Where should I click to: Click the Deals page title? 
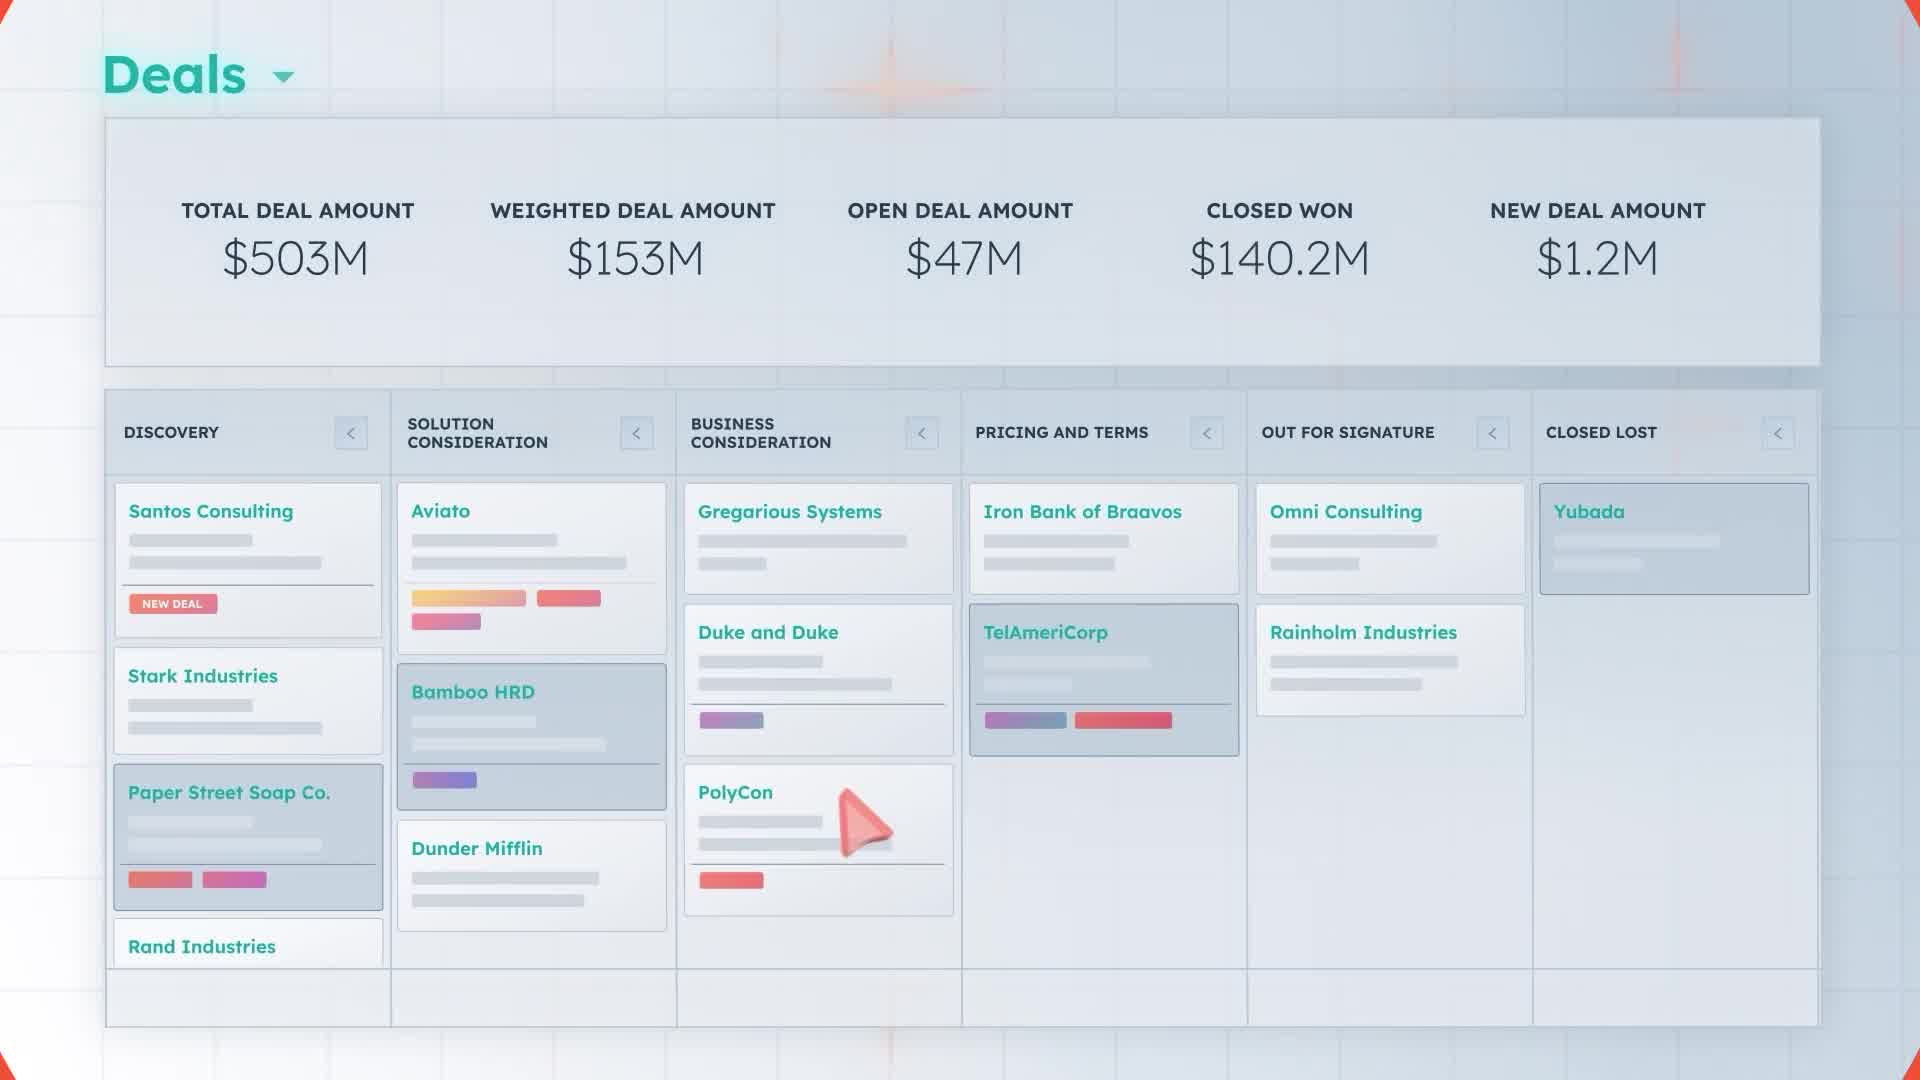174,75
